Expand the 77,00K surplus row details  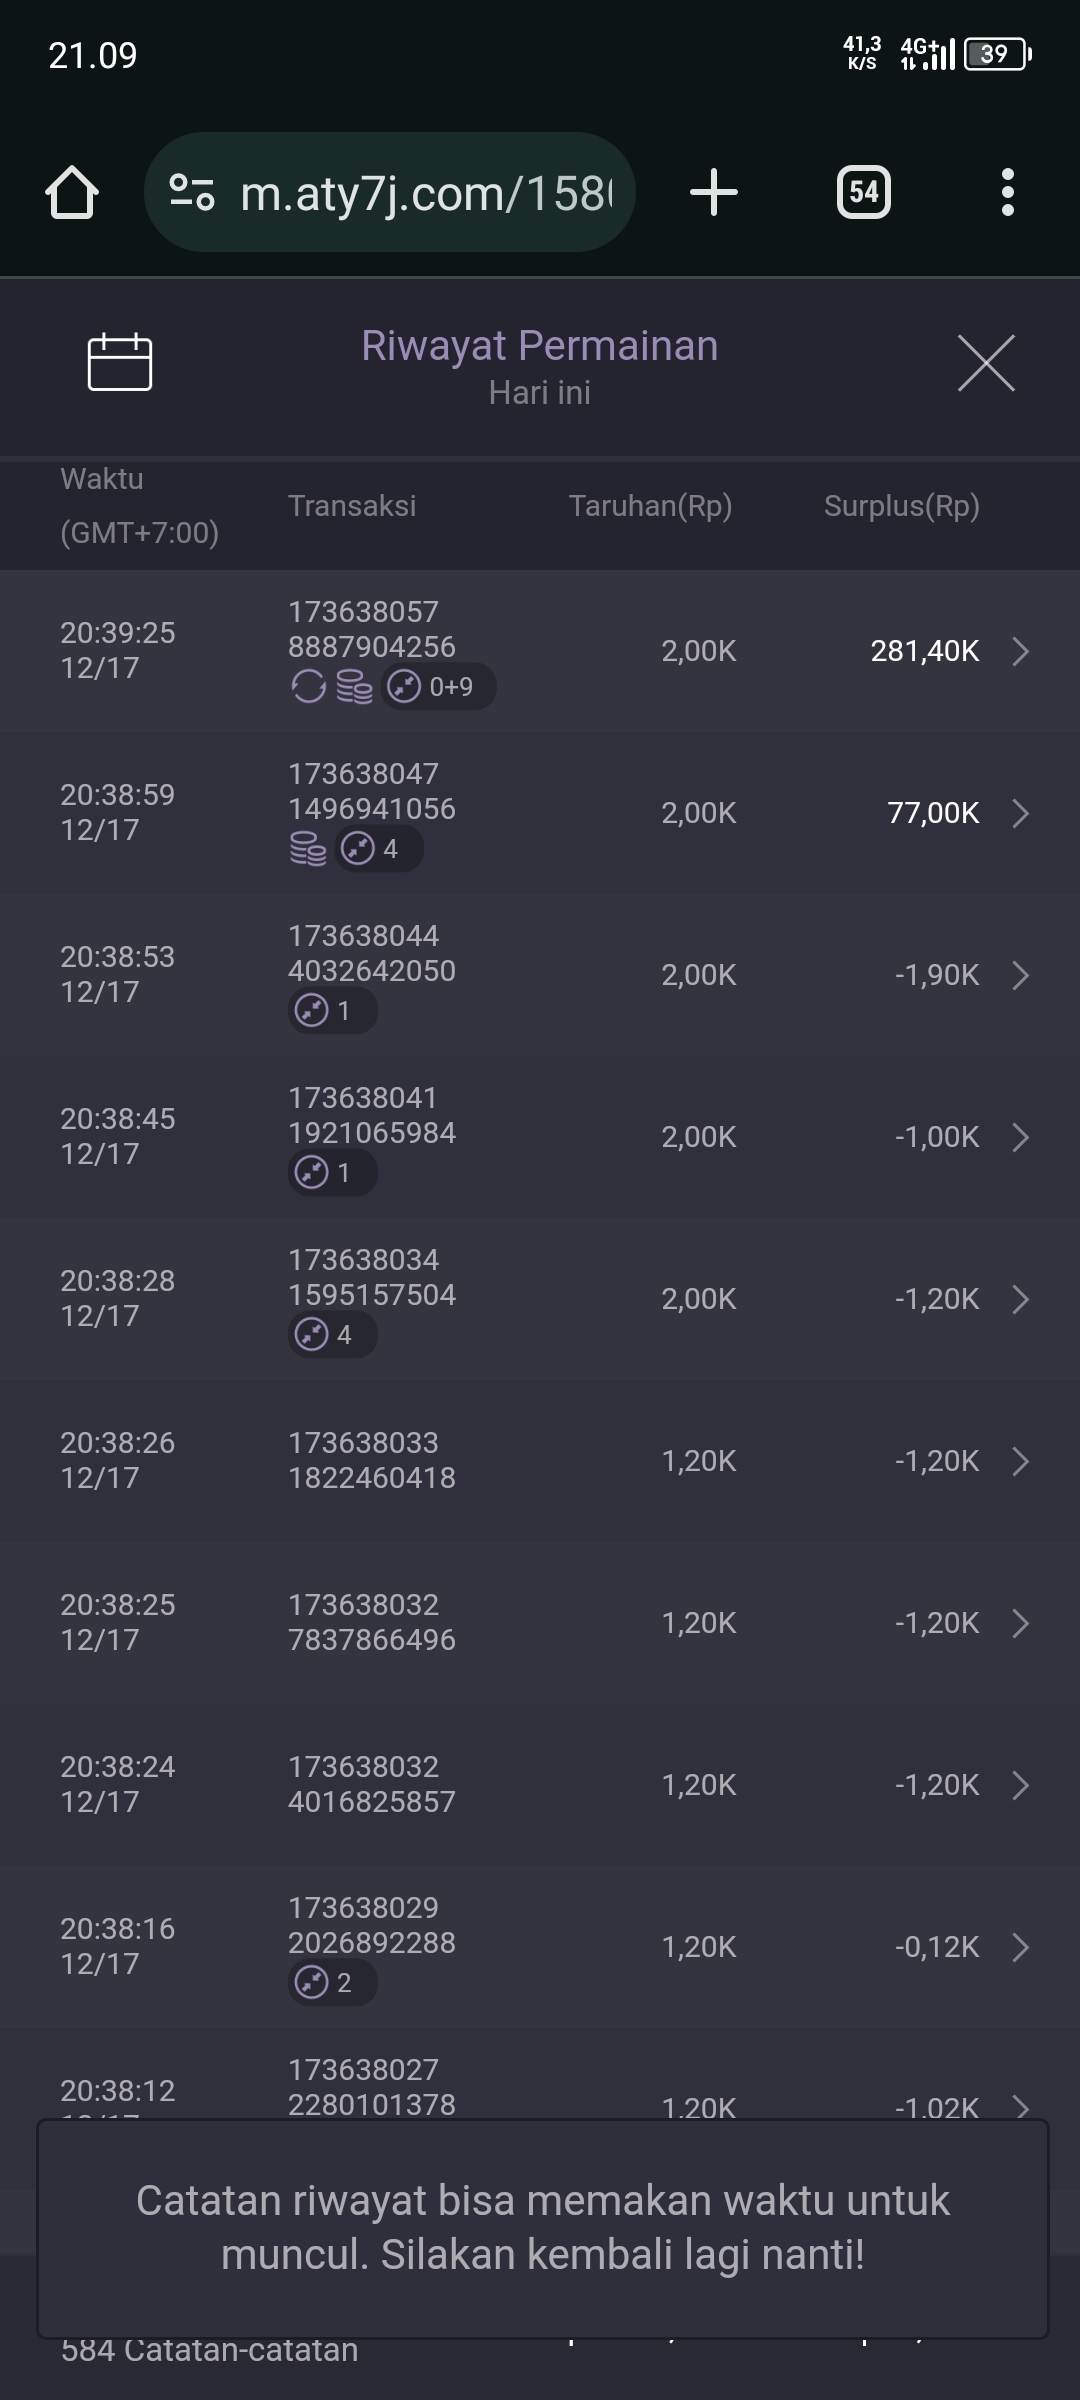[1020, 813]
